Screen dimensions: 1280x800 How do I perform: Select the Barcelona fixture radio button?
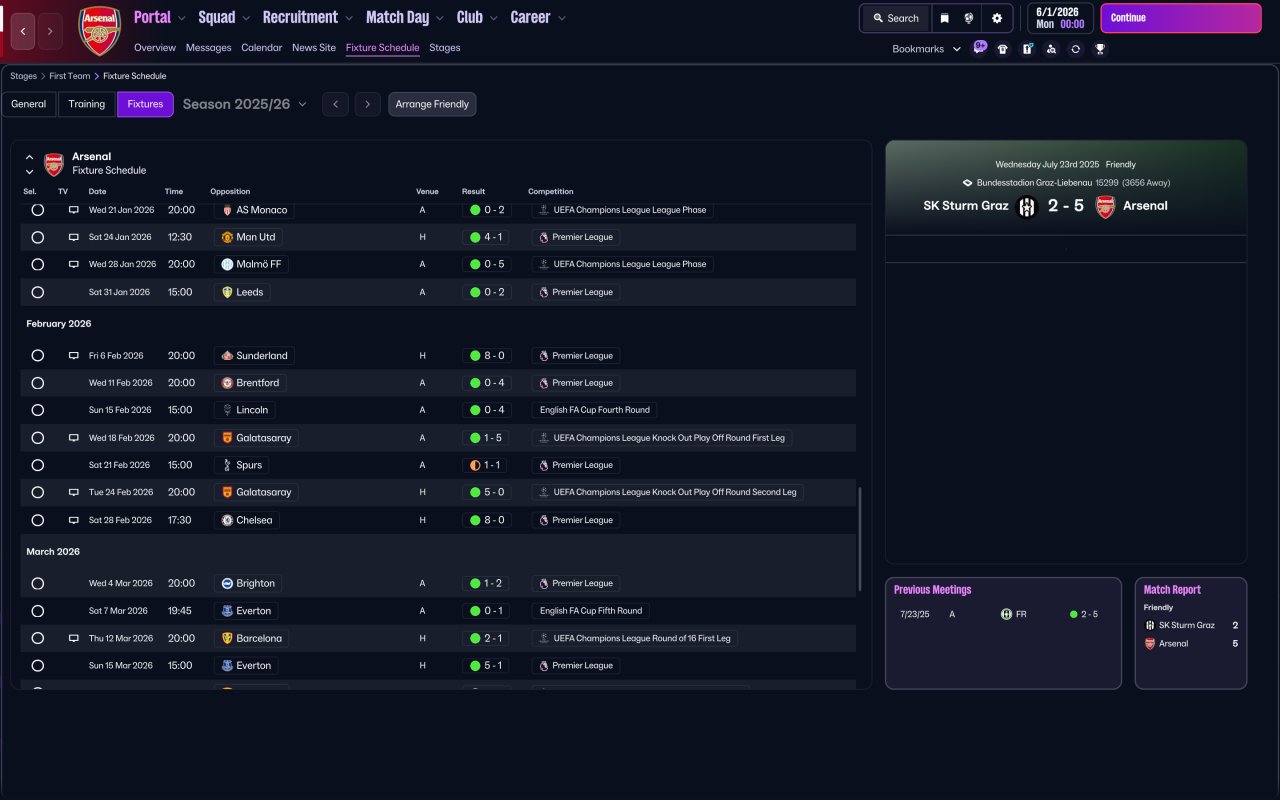click(38, 638)
